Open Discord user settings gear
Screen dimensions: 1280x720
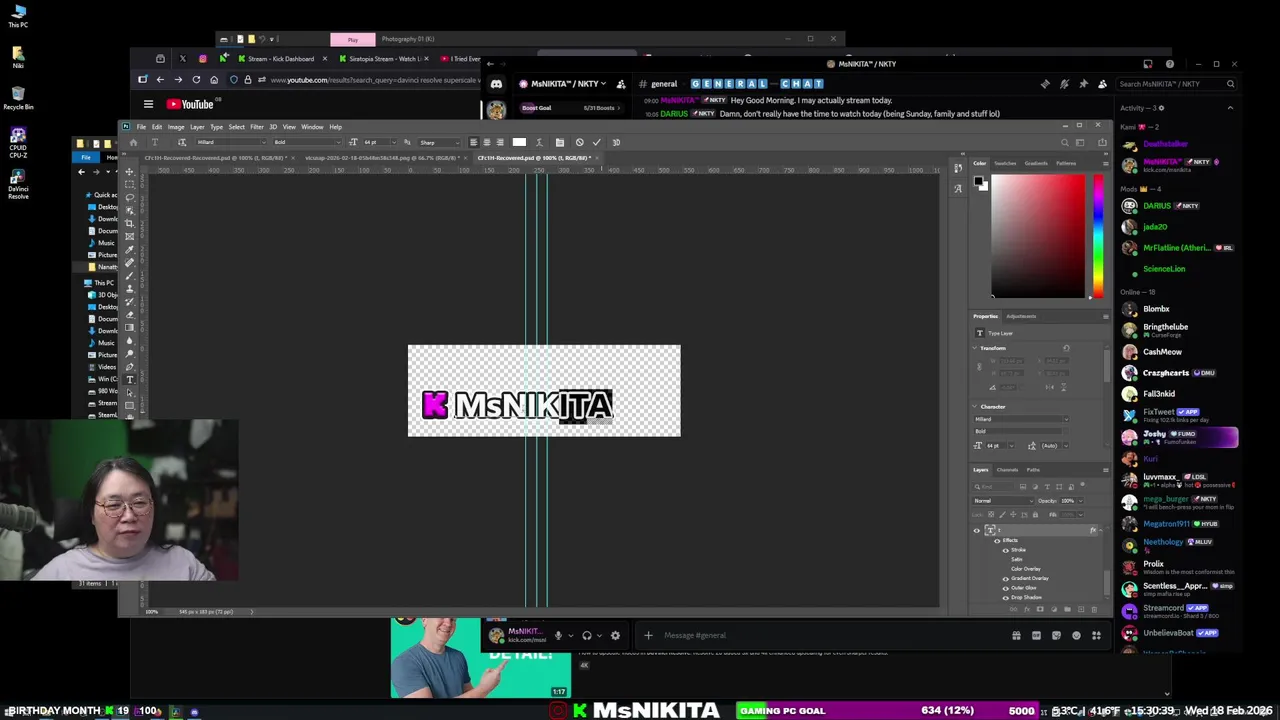615,635
